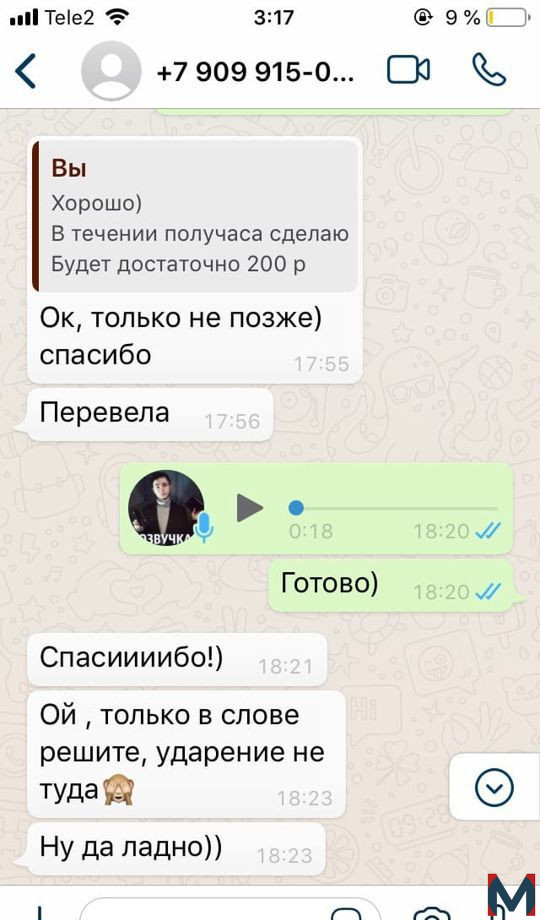Click the voice message scrubber dot

(296, 508)
